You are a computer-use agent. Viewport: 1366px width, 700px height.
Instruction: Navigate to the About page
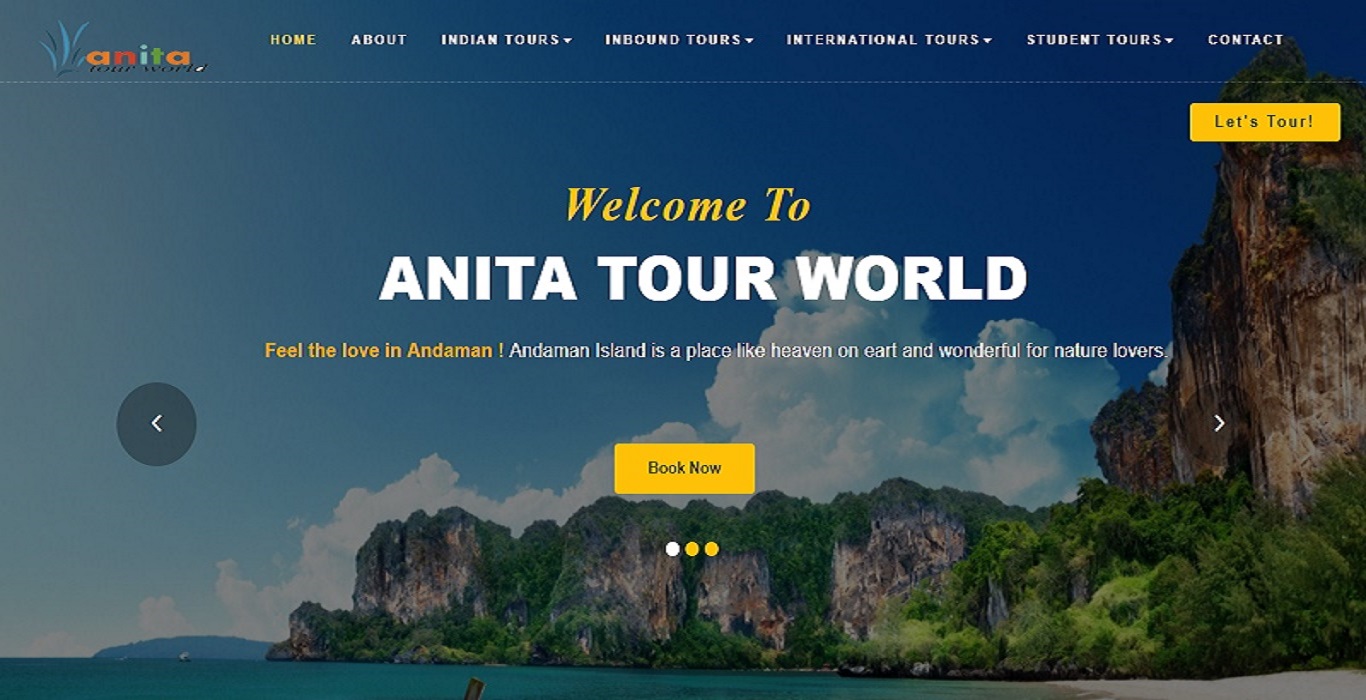379,40
